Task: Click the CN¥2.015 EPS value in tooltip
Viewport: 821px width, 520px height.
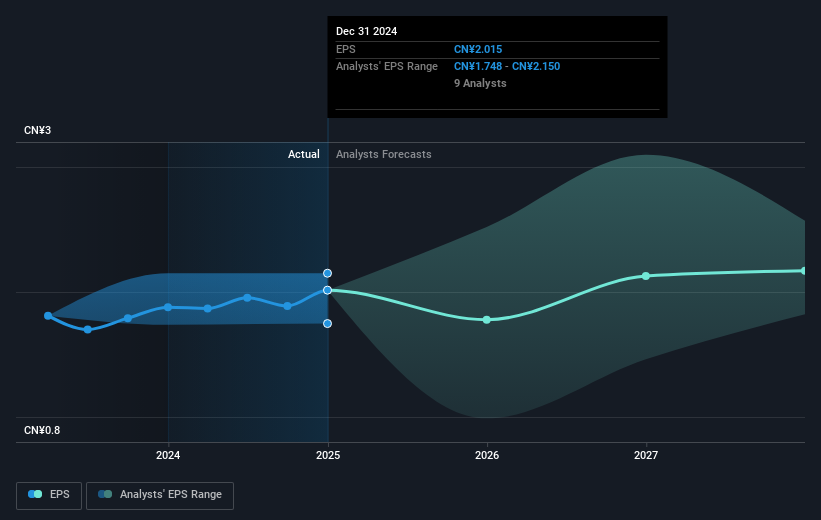Action: click(x=478, y=49)
